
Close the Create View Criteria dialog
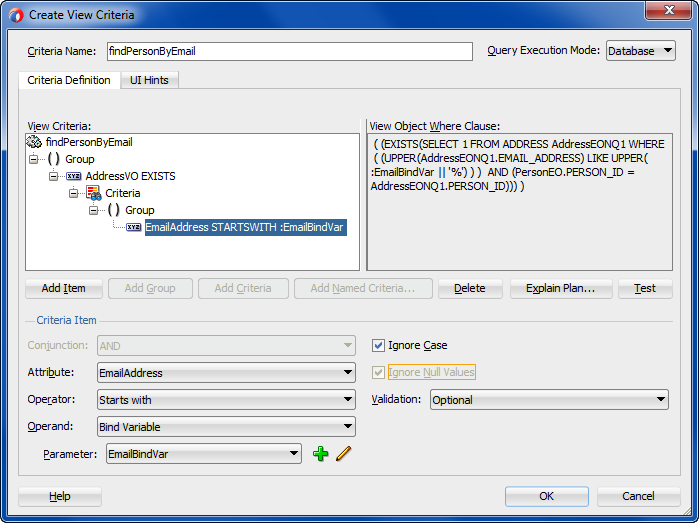669,10
